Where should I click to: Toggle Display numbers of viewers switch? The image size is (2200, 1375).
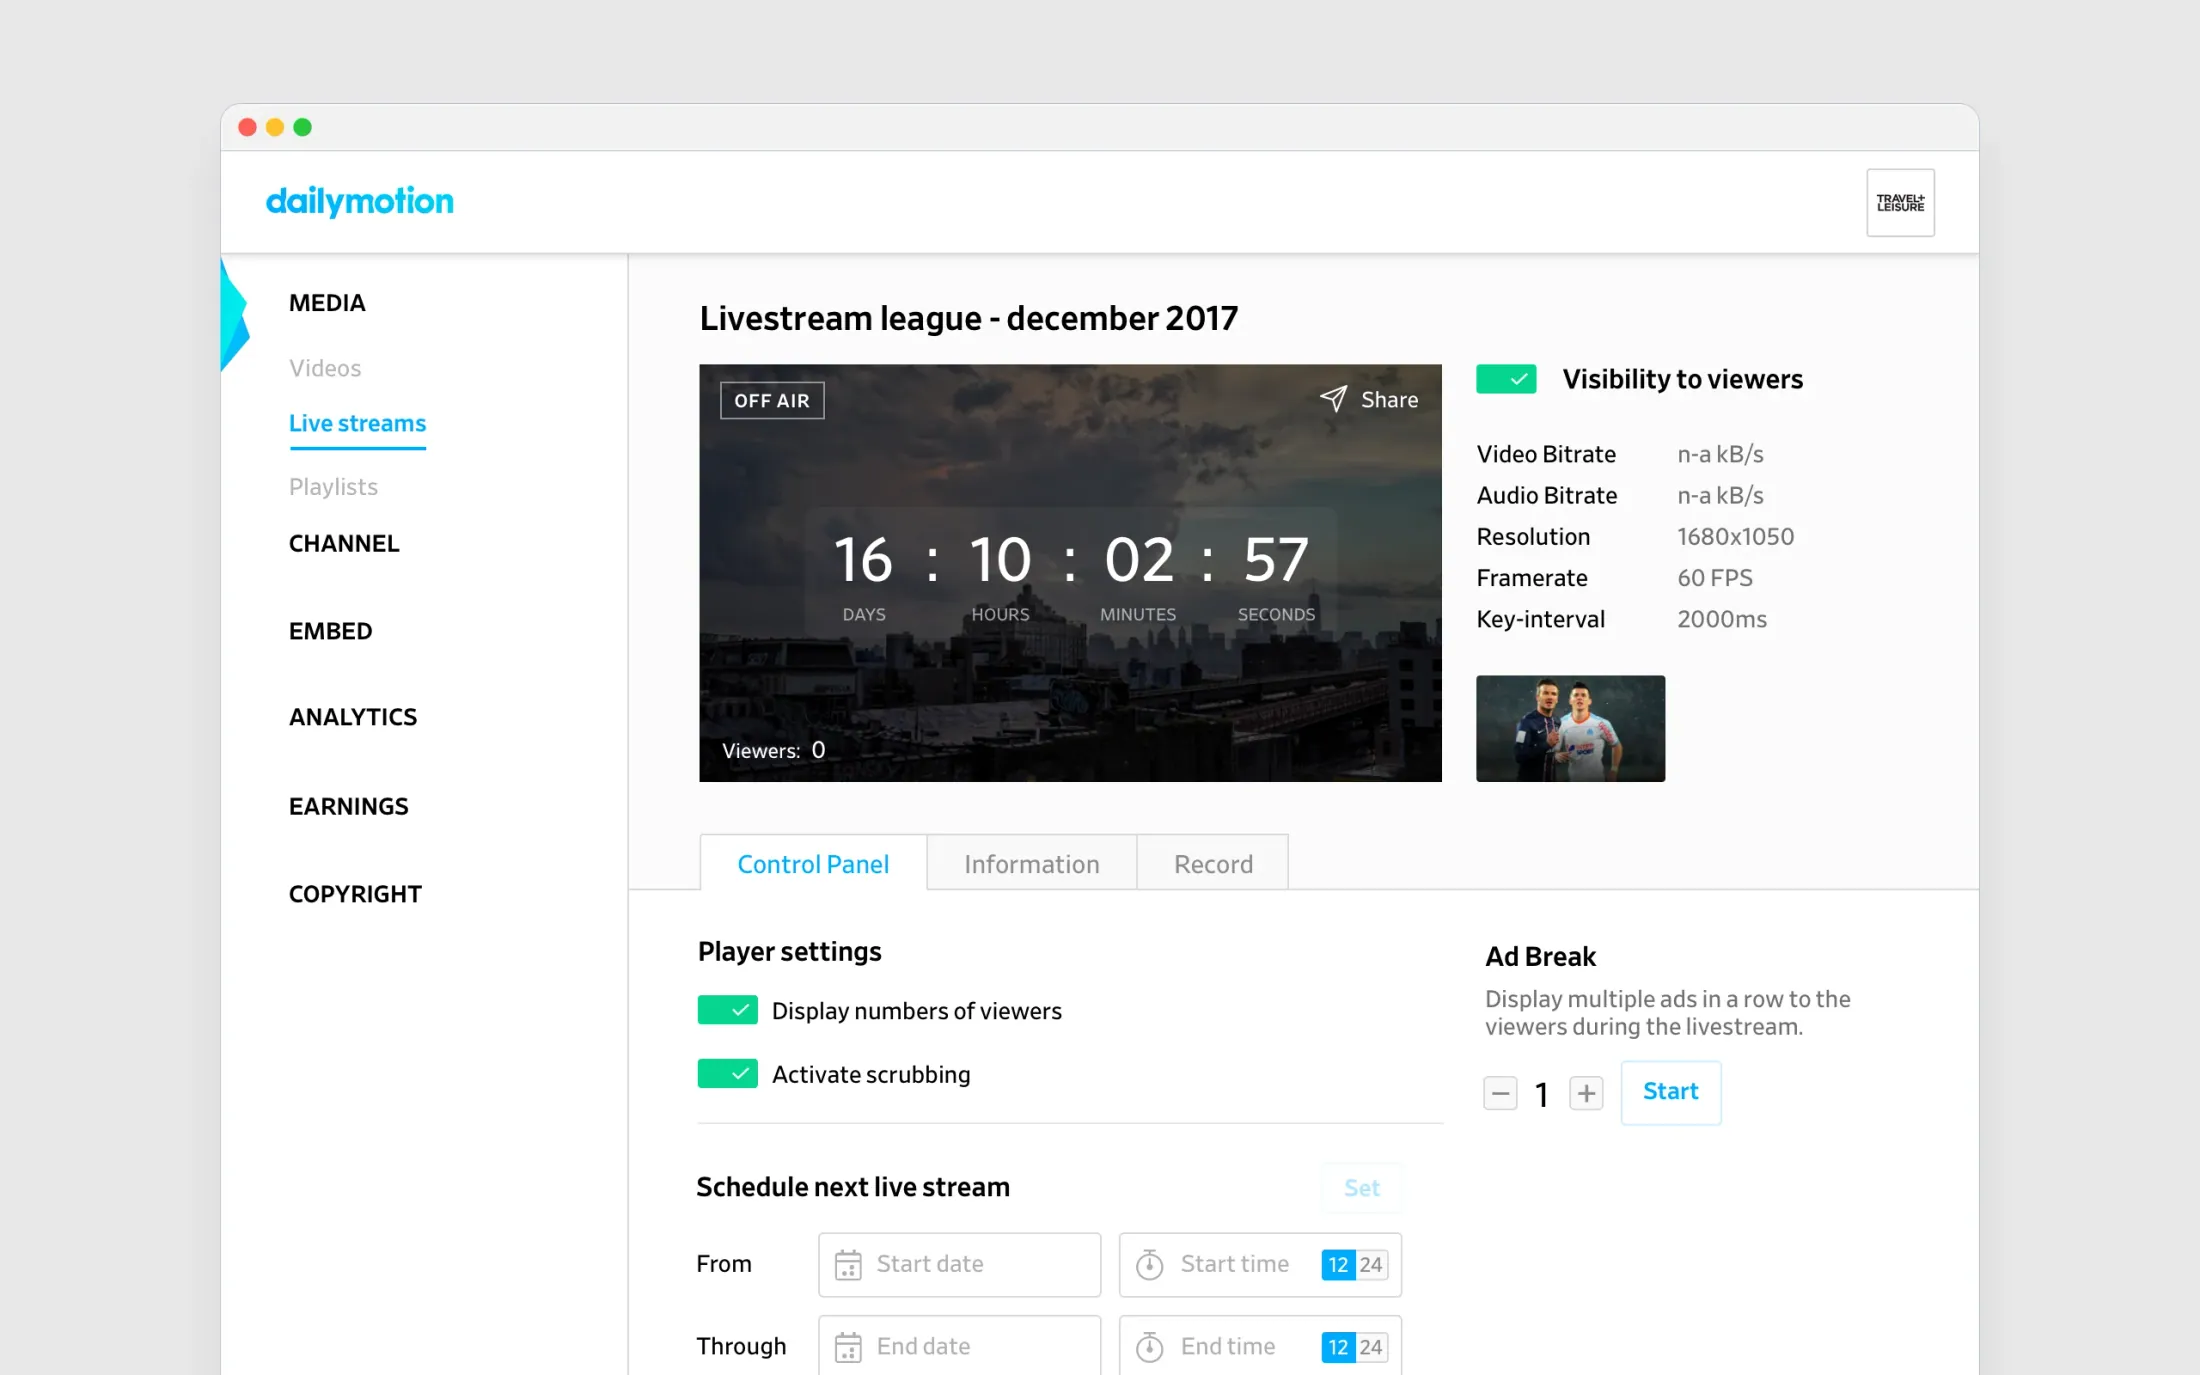[727, 1010]
